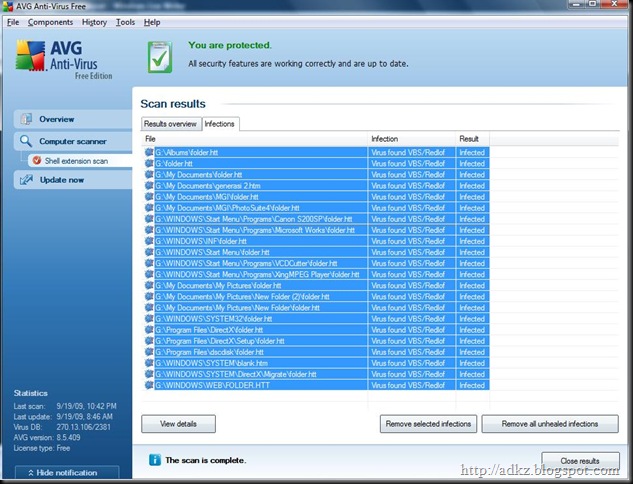Sort by the Result column header
Viewport: 633px width, 484px height.
coord(473,139)
